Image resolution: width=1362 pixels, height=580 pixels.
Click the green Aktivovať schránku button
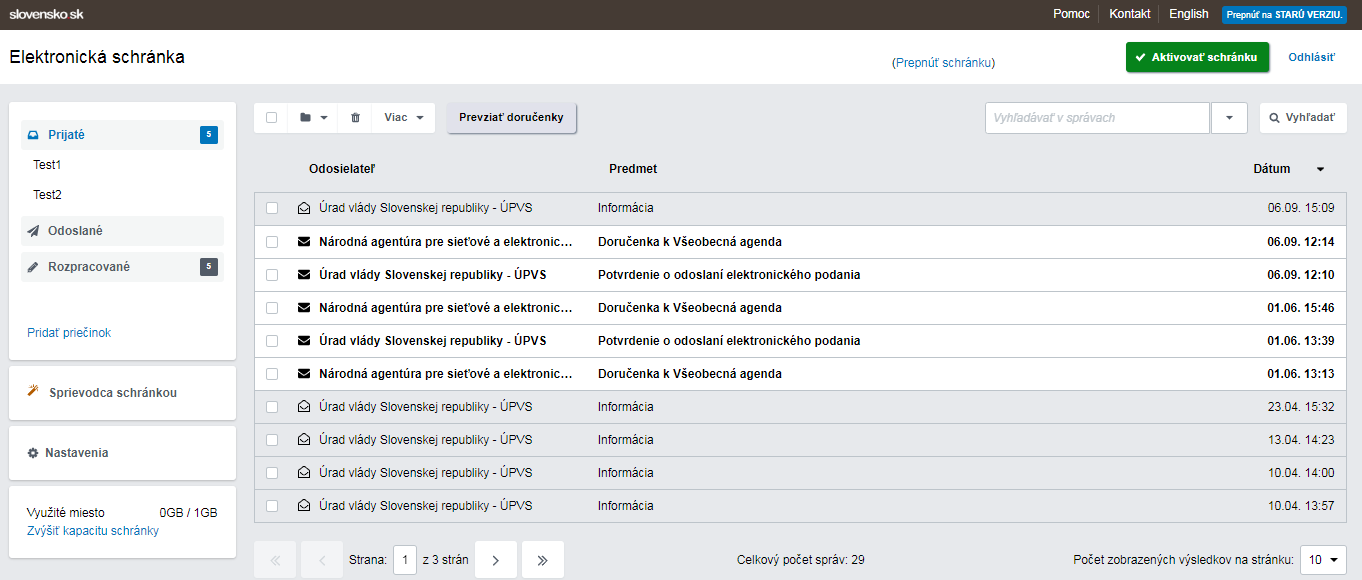1197,57
